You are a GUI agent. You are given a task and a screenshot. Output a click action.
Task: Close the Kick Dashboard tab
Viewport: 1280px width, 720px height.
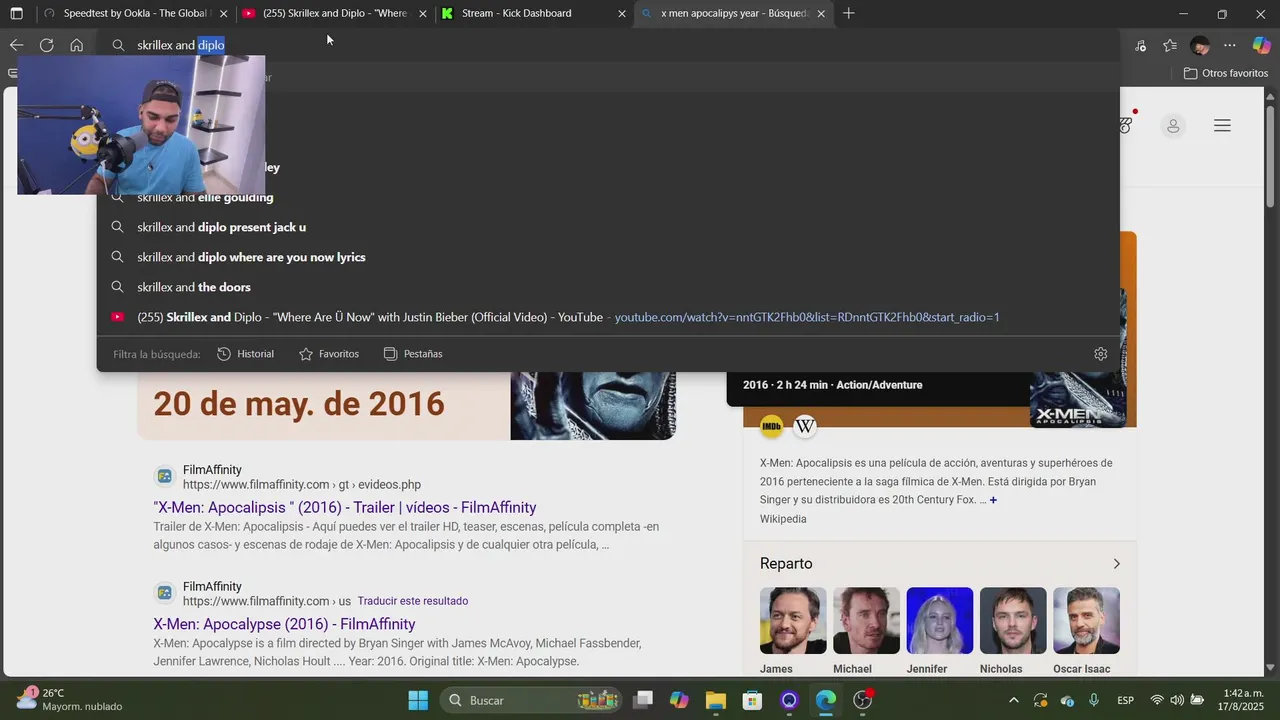[622, 14]
